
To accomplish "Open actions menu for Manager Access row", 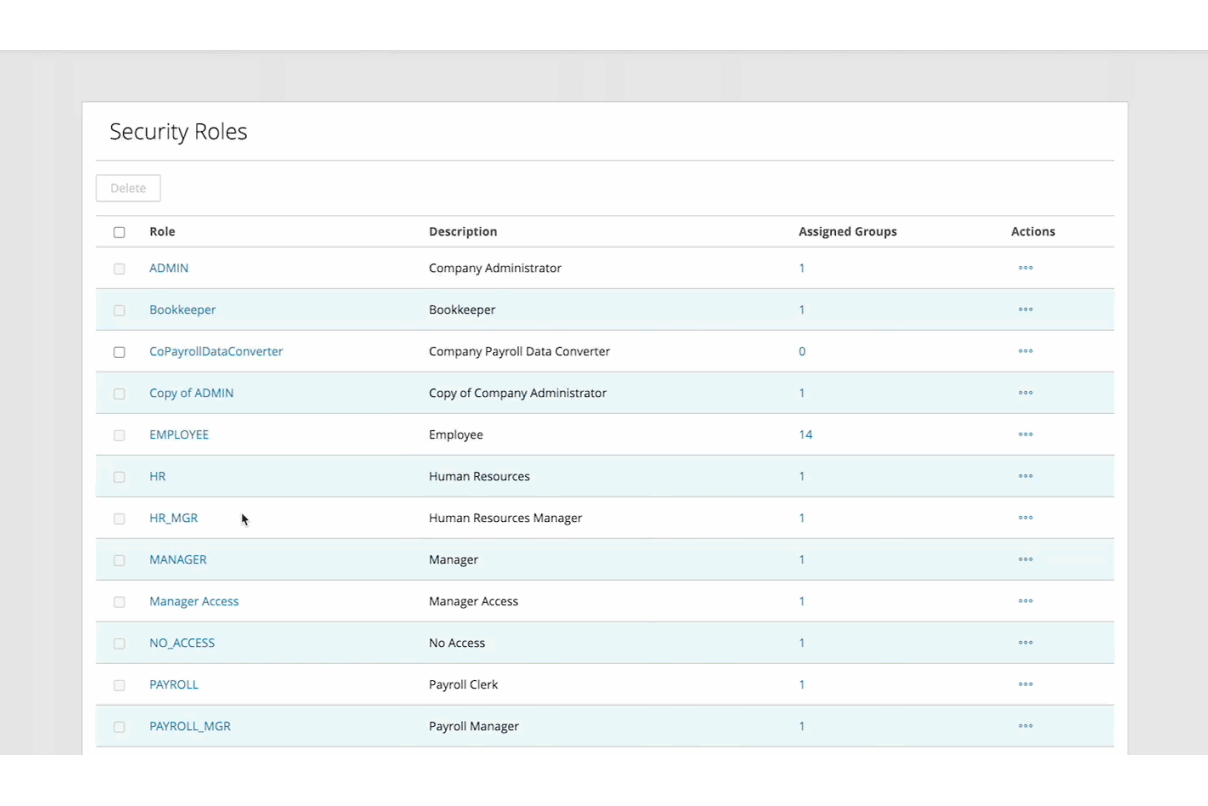I will tap(1025, 601).
